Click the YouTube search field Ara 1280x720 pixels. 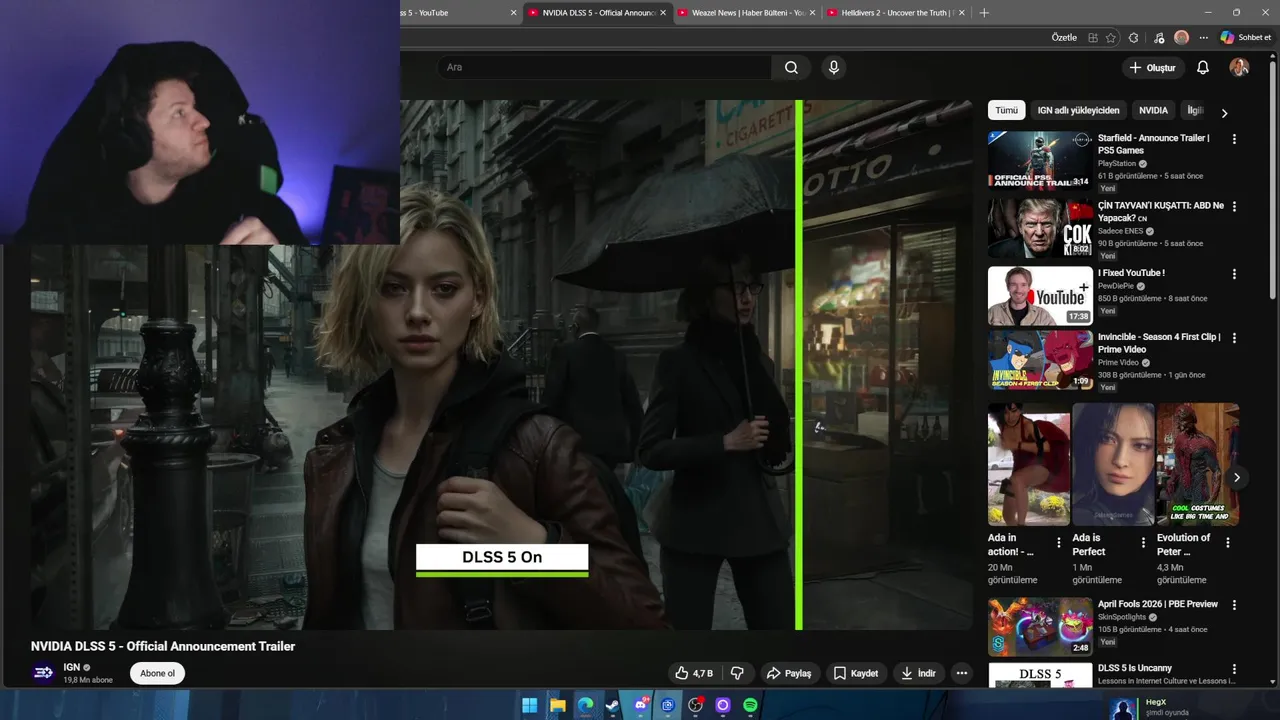(604, 67)
